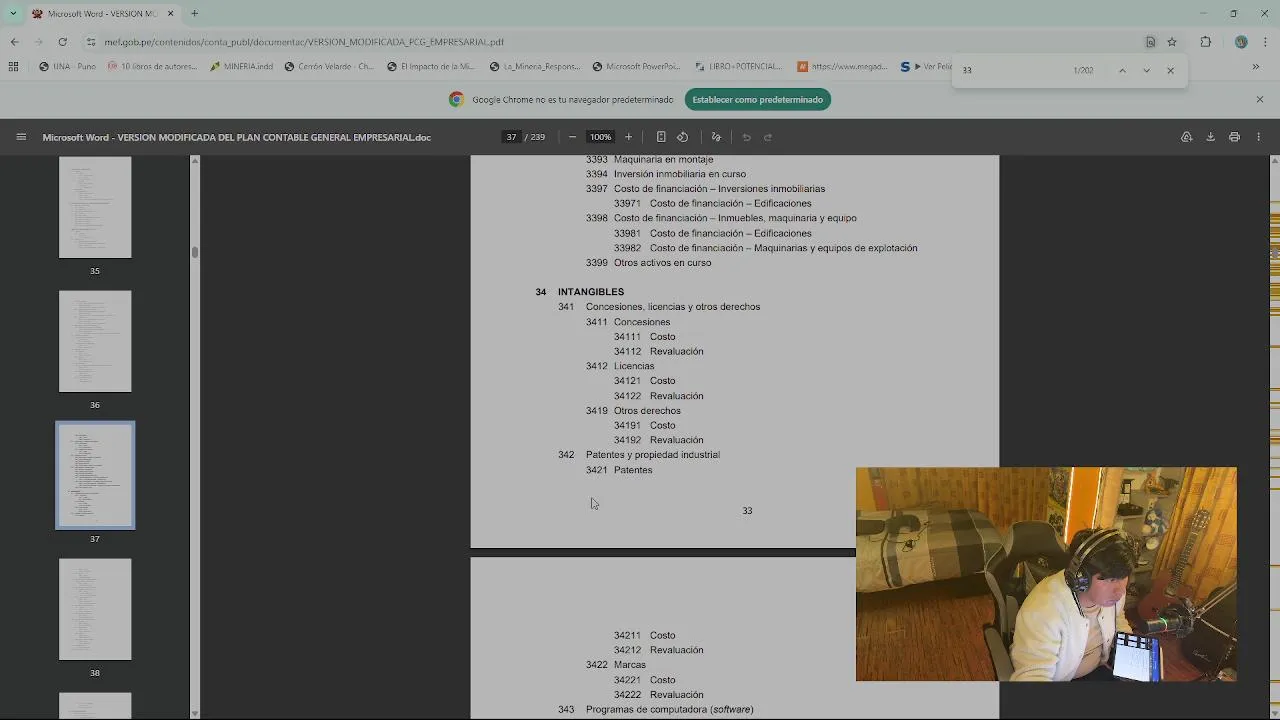Click text '3419 Otros derechos'
The width and height of the screenshot is (1280, 720).
(x=633, y=411)
